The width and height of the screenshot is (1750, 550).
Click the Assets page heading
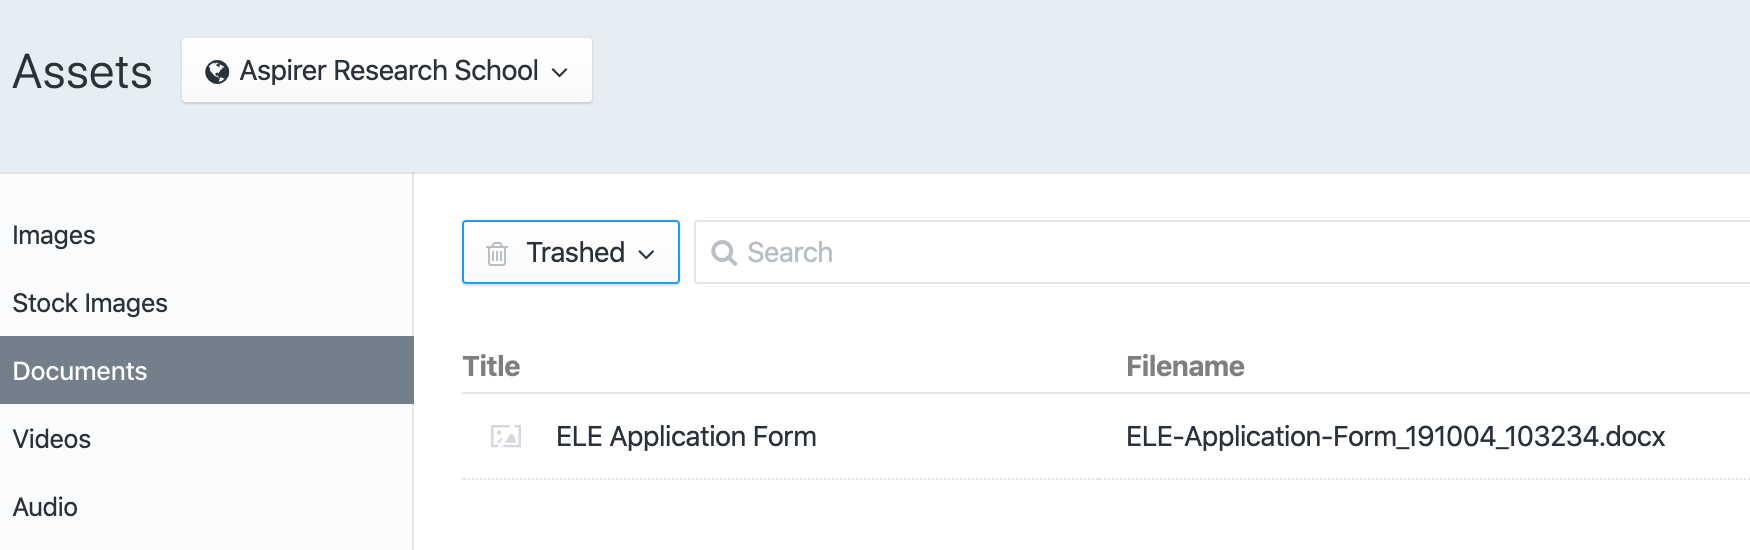tap(82, 72)
